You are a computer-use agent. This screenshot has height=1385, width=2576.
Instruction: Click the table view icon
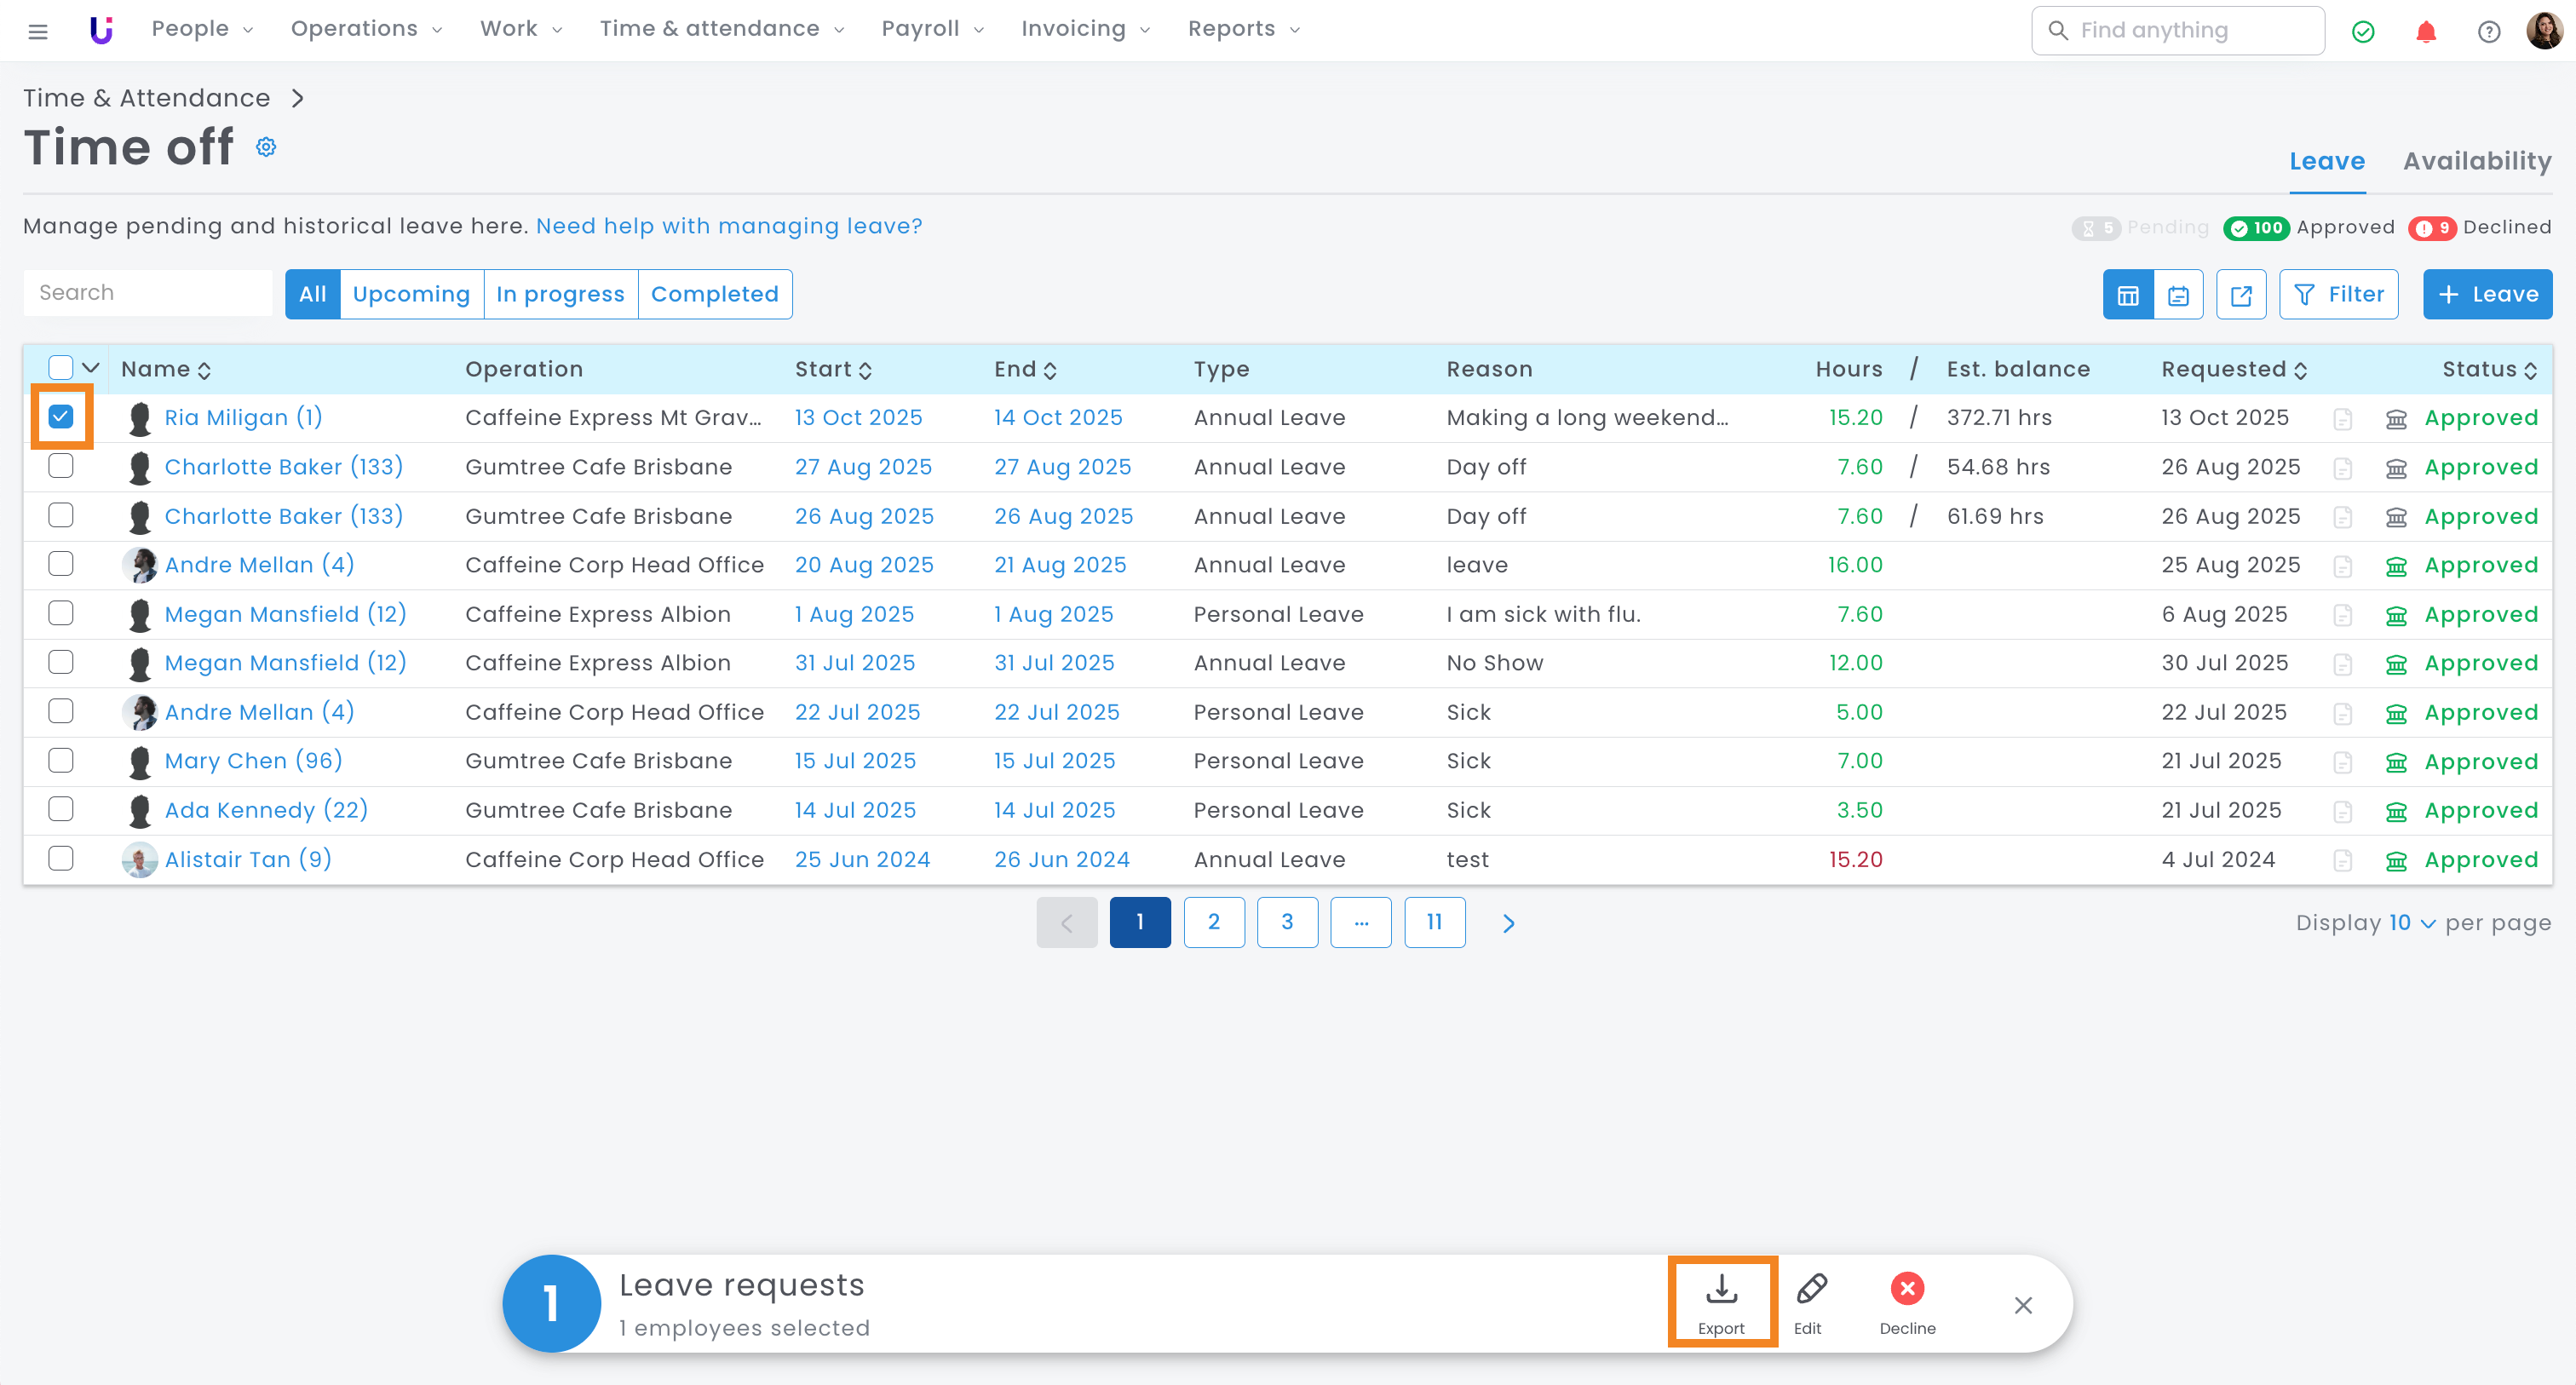(x=2127, y=295)
